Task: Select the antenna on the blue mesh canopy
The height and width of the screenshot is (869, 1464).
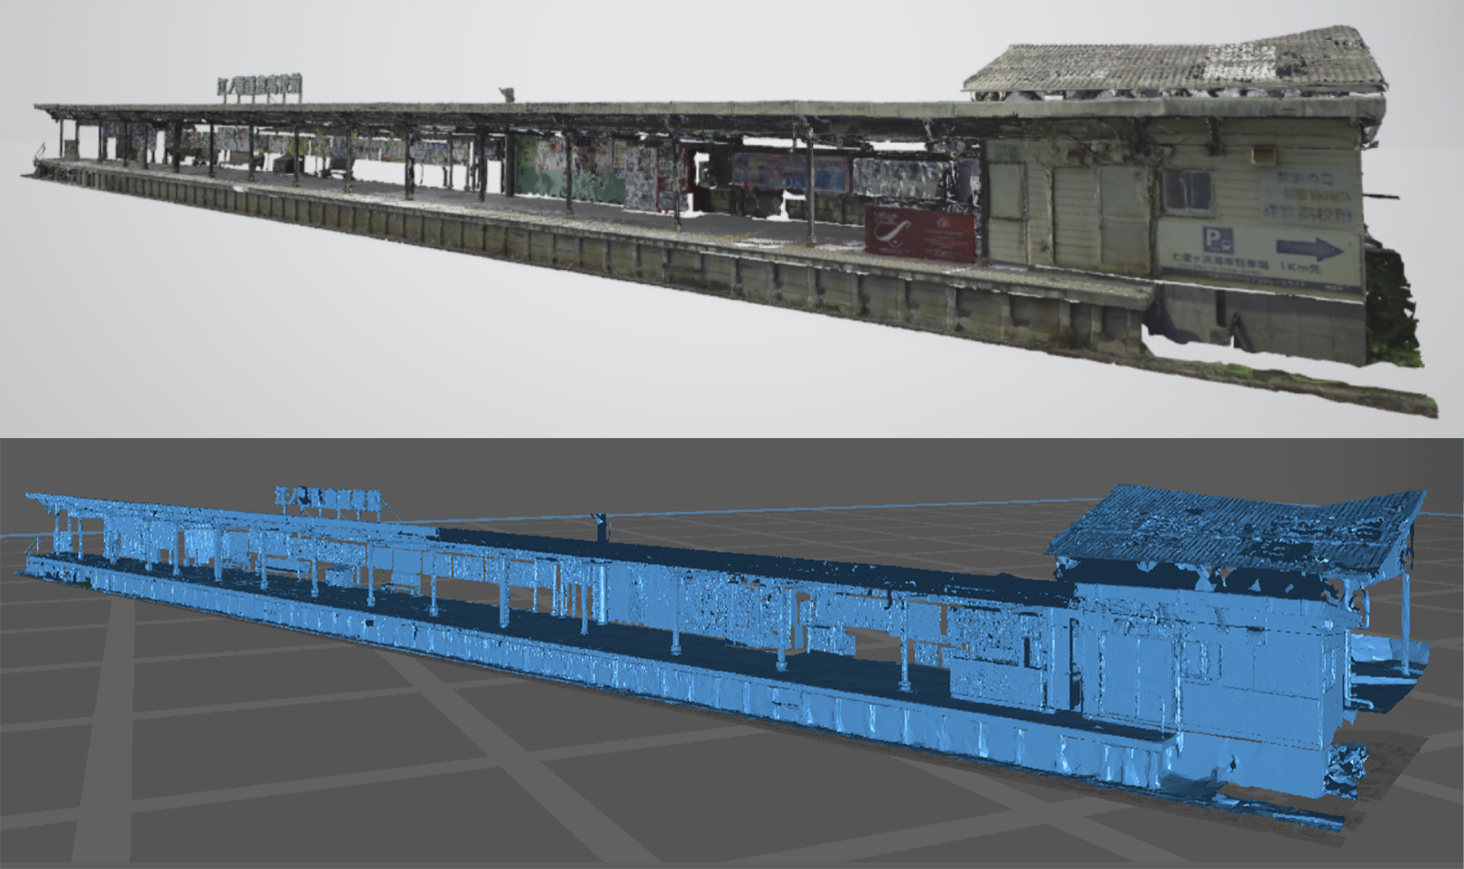Action: pos(599,520)
